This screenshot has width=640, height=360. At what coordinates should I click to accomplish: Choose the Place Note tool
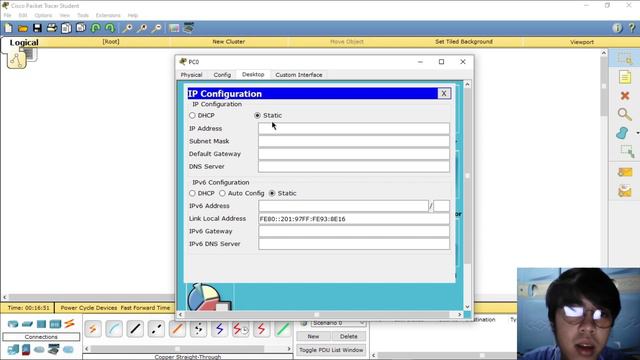[x=625, y=77]
